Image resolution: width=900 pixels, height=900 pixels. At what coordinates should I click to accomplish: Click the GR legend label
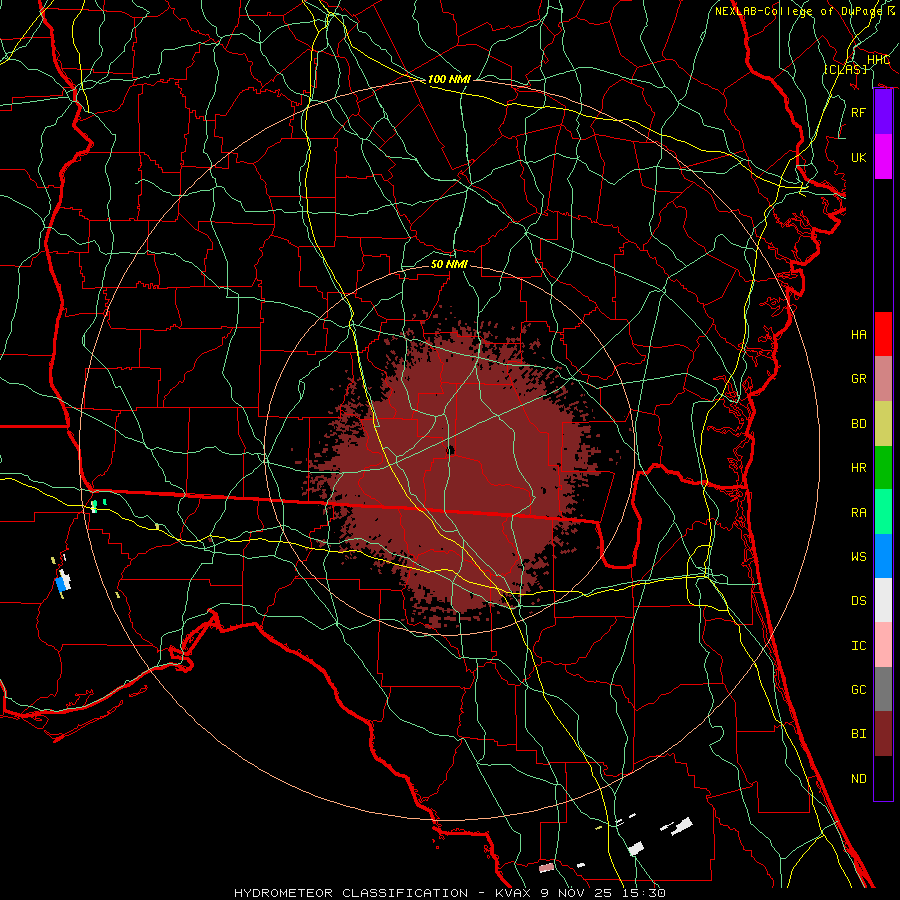click(x=858, y=379)
